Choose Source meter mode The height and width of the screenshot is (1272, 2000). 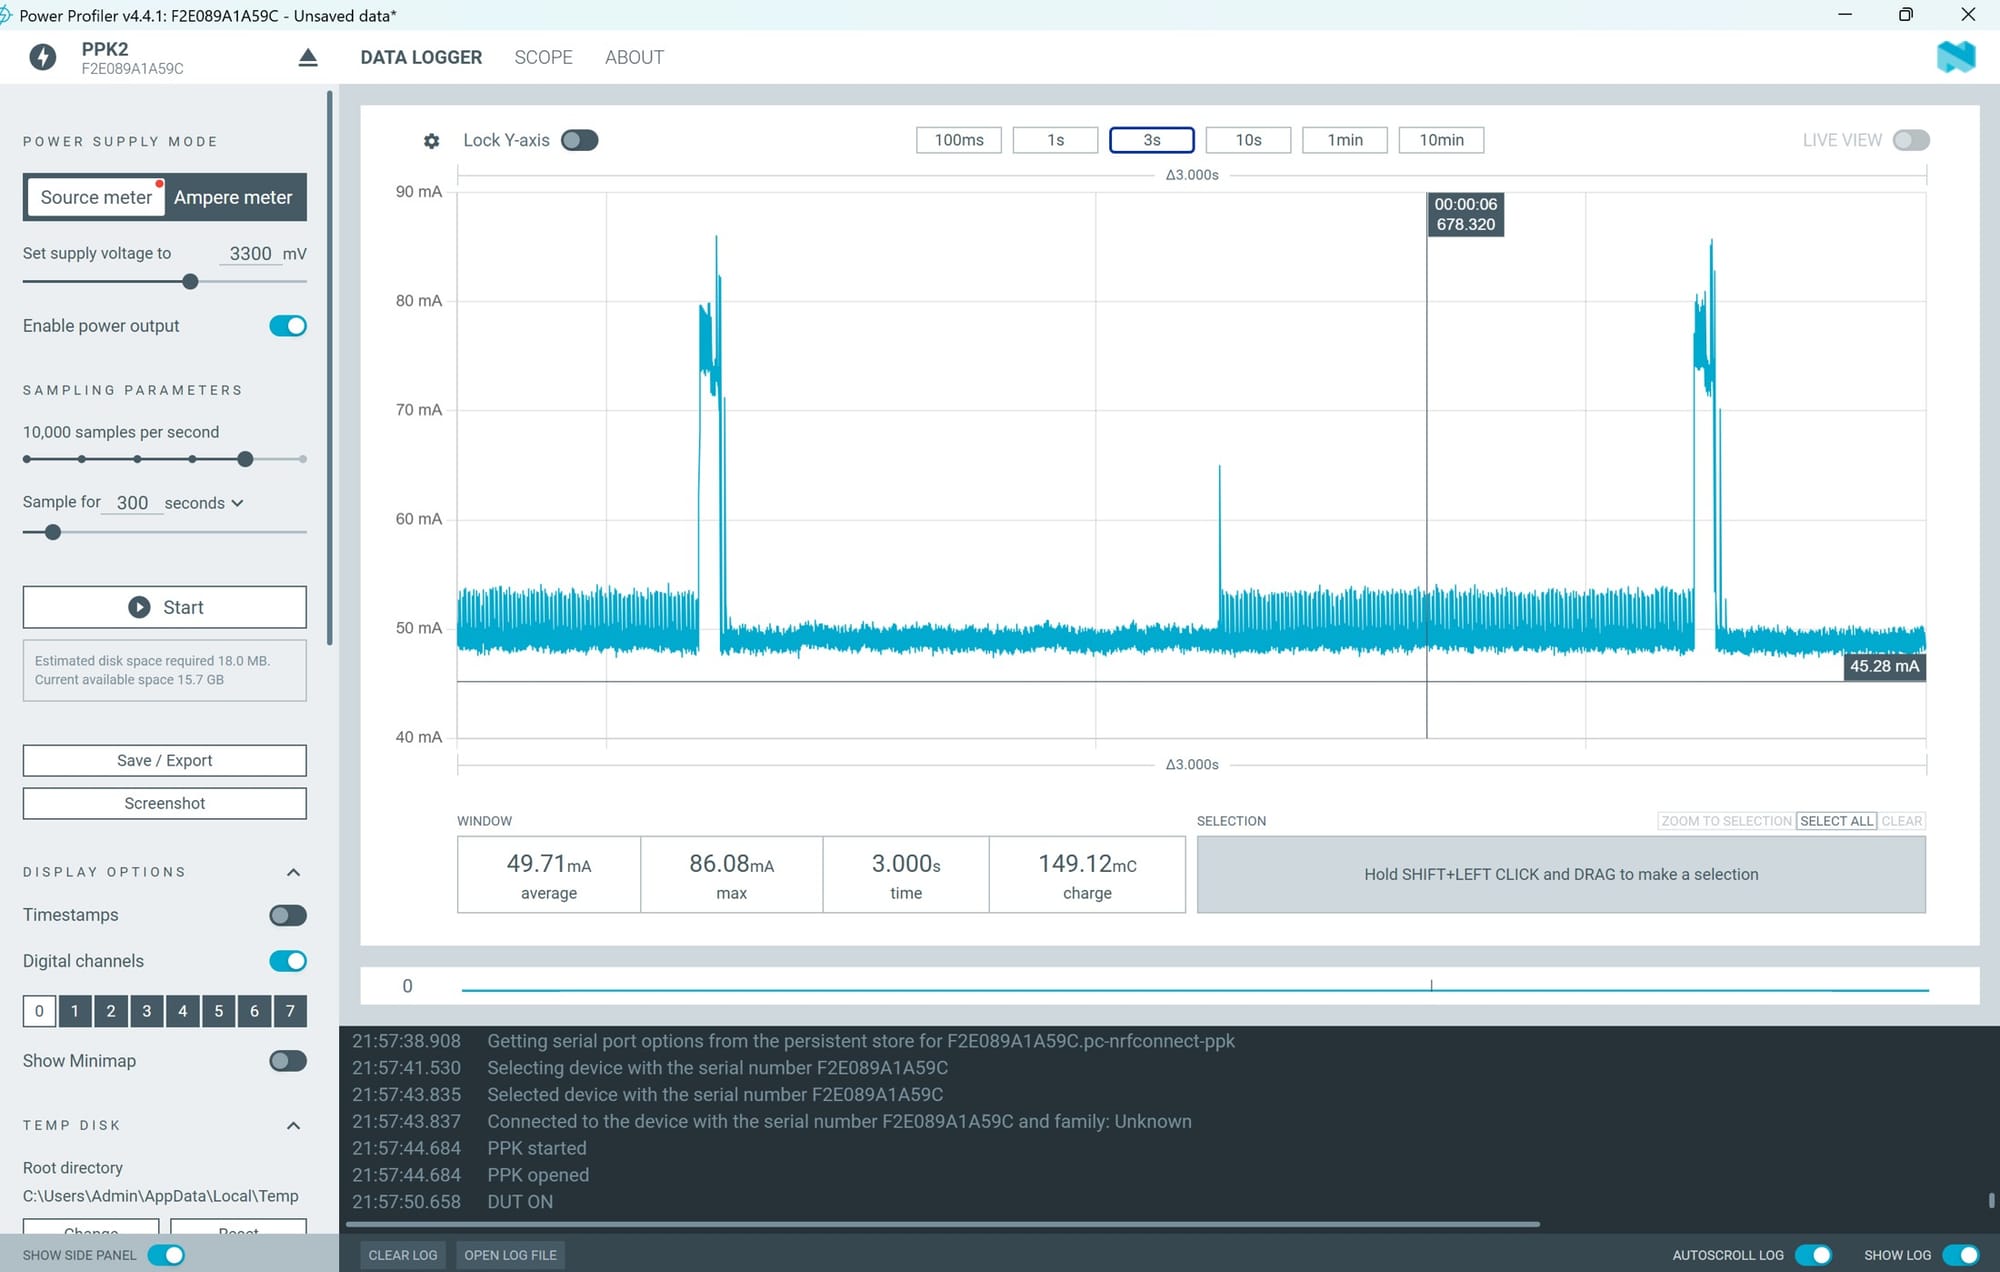[96, 197]
